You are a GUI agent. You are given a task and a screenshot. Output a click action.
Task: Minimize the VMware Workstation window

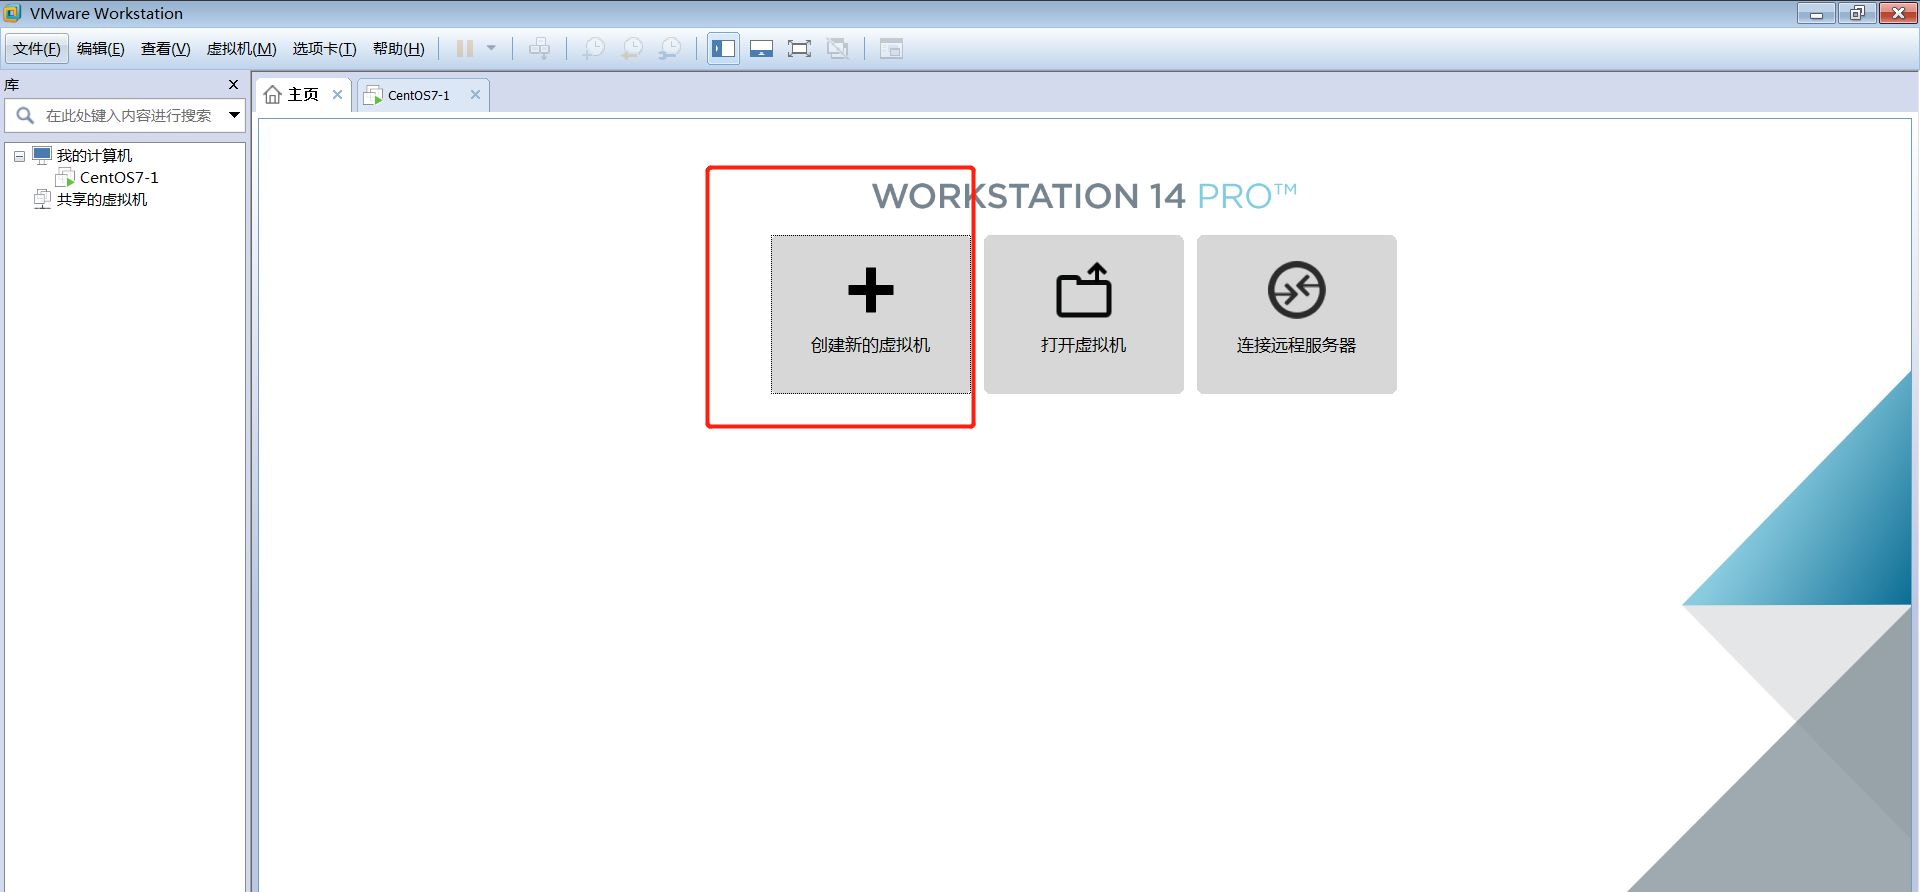coord(1816,13)
